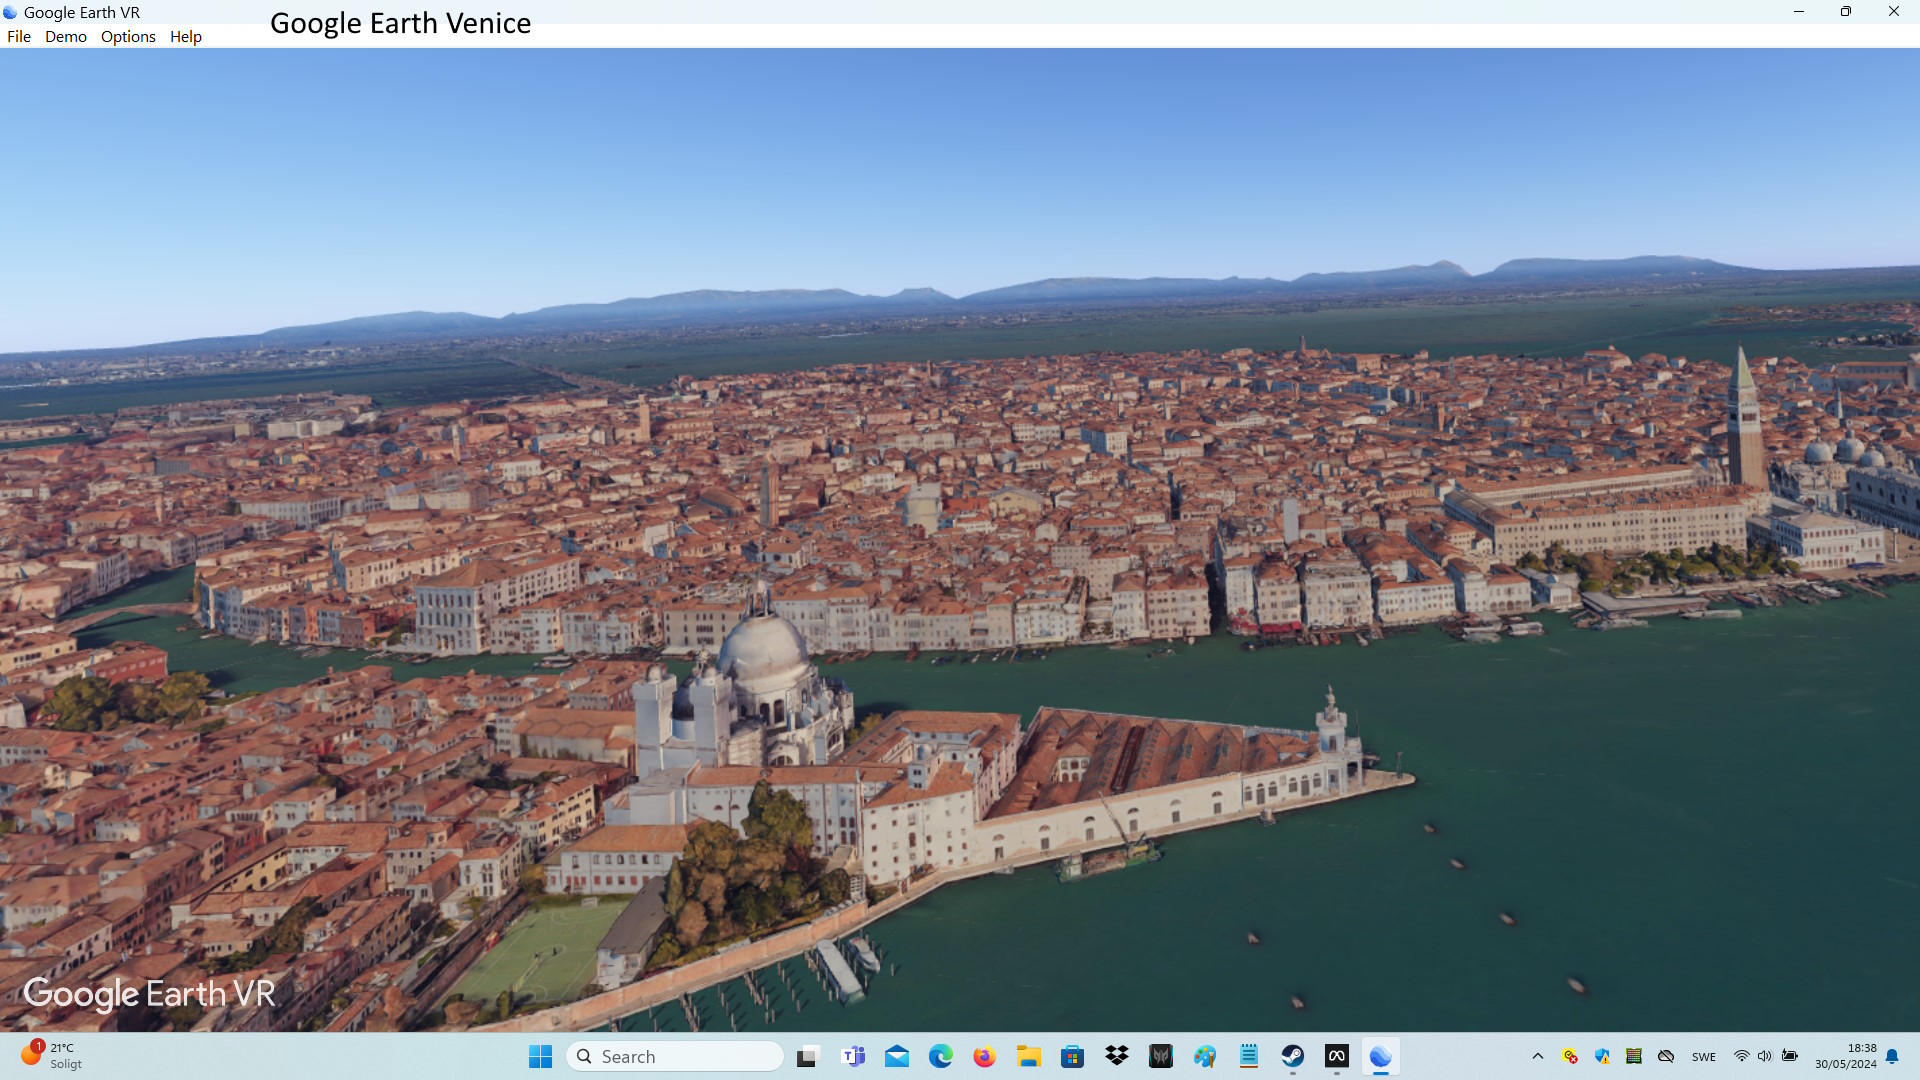Open Firefox from the taskbar
Image resolution: width=1920 pixels, height=1080 pixels.
(984, 1056)
